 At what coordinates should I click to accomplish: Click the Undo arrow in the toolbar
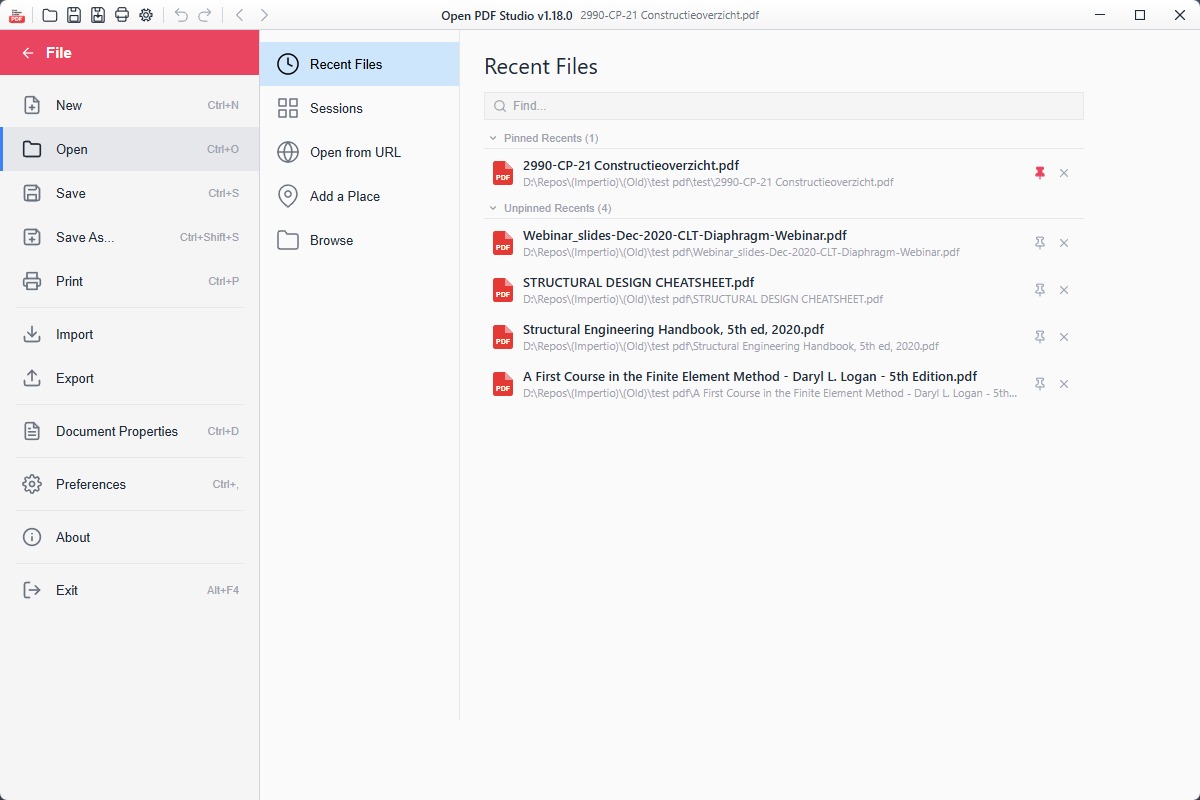(x=180, y=15)
